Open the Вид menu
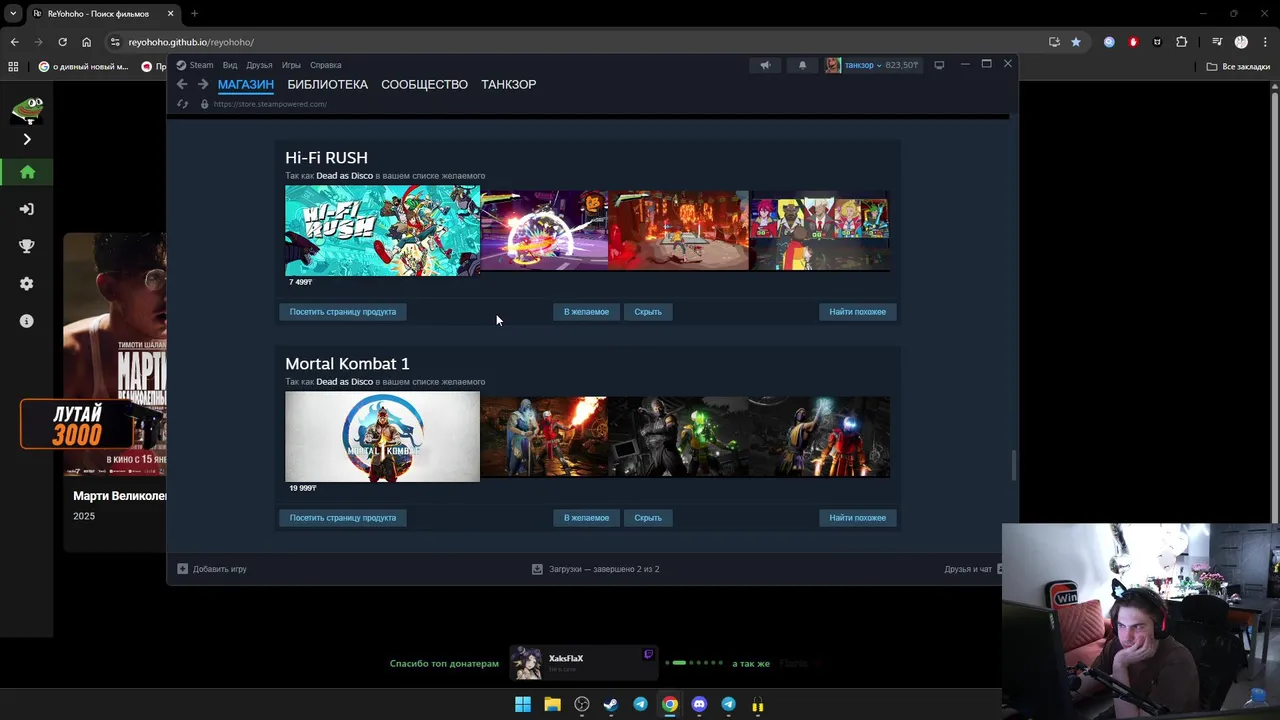The image size is (1280, 720). 230,65
